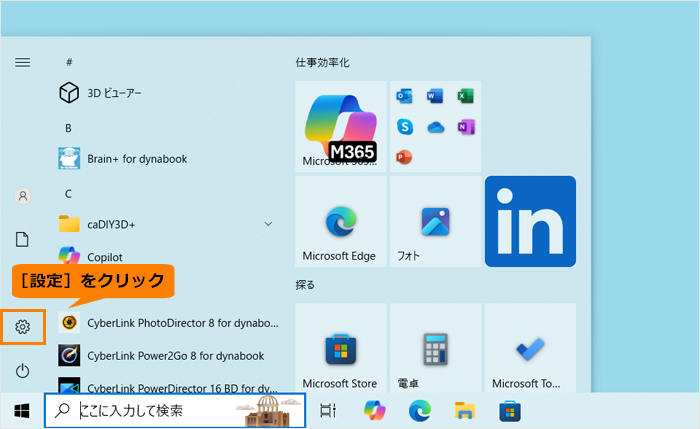
Task: Open OneNote in the Office tile group
Action: [x=466, y=127]
